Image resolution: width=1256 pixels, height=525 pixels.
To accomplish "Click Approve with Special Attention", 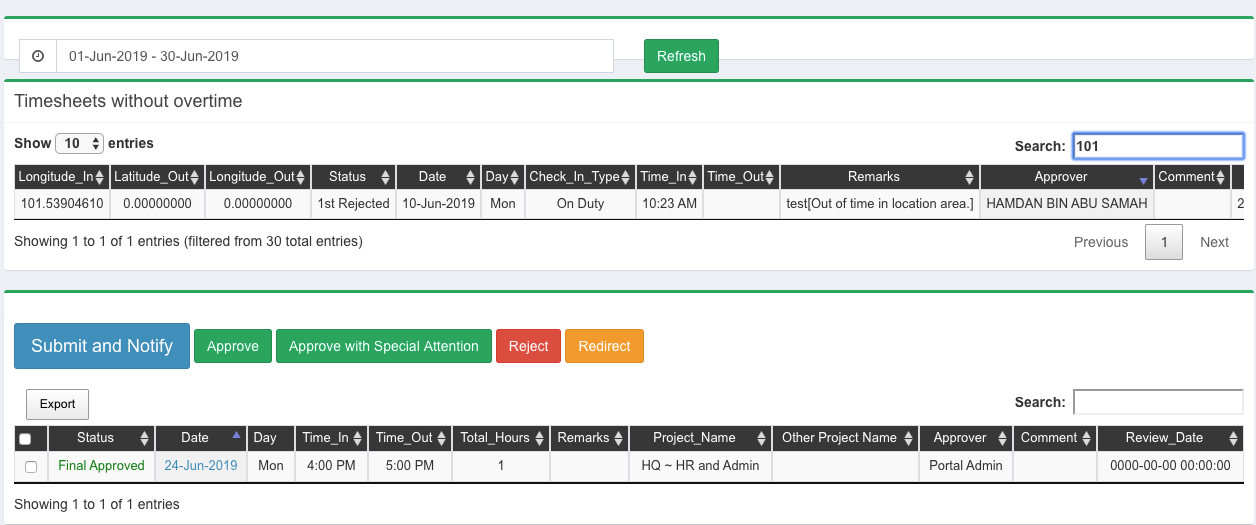I will (x=384, y=346).
